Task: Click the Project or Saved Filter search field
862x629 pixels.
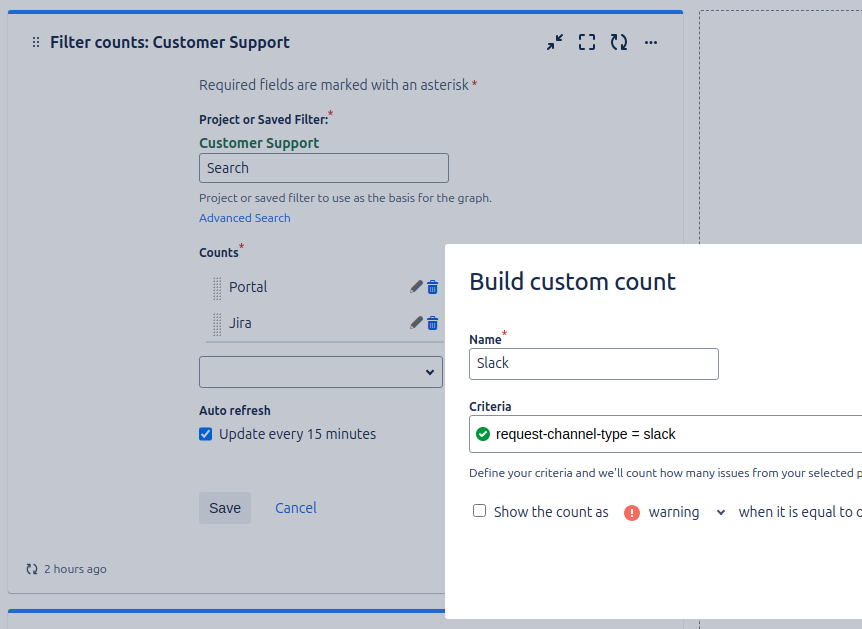Action: click(324, 168)
